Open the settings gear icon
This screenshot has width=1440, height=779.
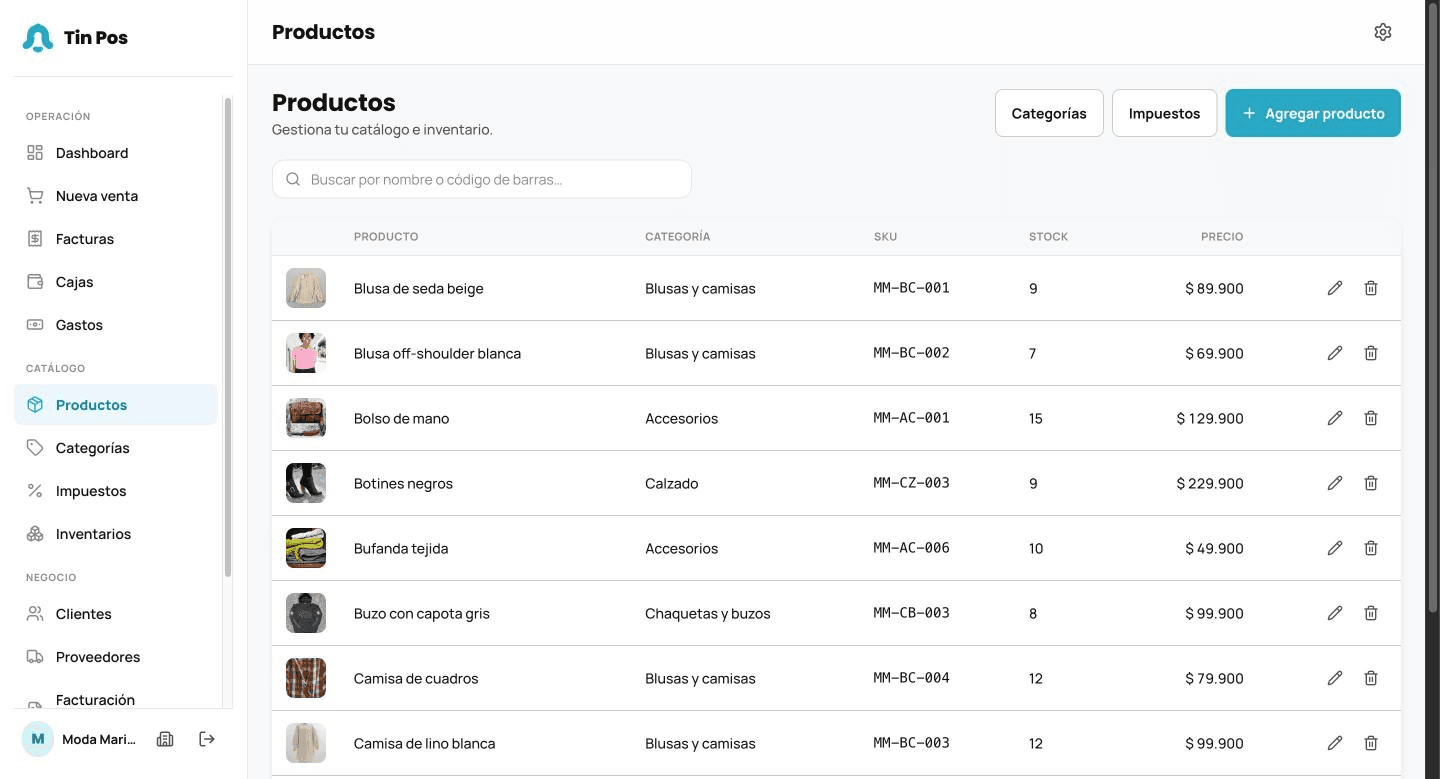(1383, 32)
